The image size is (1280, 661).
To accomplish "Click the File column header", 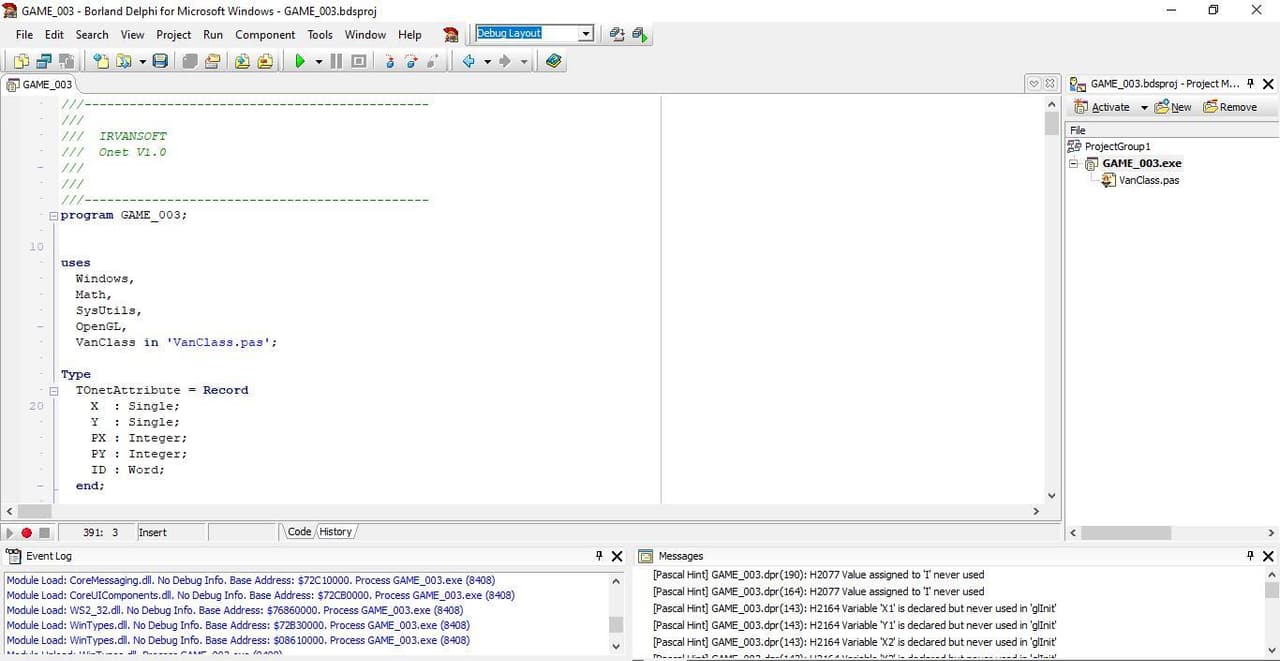I will point(1172,130).
